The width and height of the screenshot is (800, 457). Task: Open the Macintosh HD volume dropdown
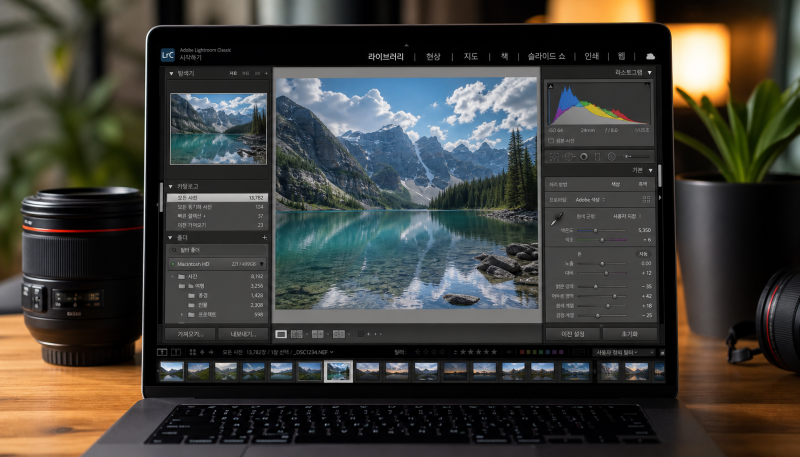(262, 264)
